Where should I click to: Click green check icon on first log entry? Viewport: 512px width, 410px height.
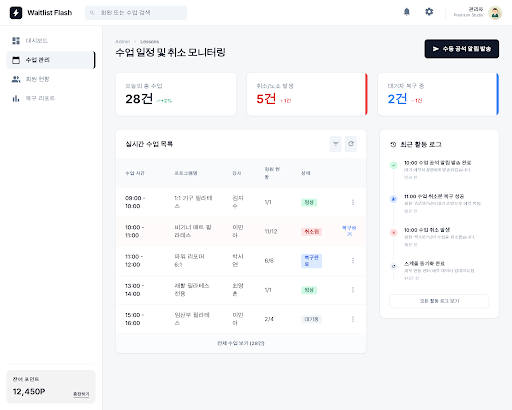coord(394,165)
